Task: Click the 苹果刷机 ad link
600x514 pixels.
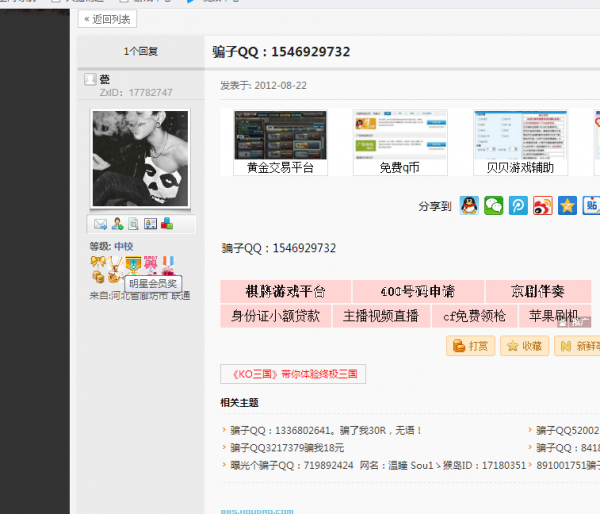Action: pyautogui.click(x=554, y=316)
